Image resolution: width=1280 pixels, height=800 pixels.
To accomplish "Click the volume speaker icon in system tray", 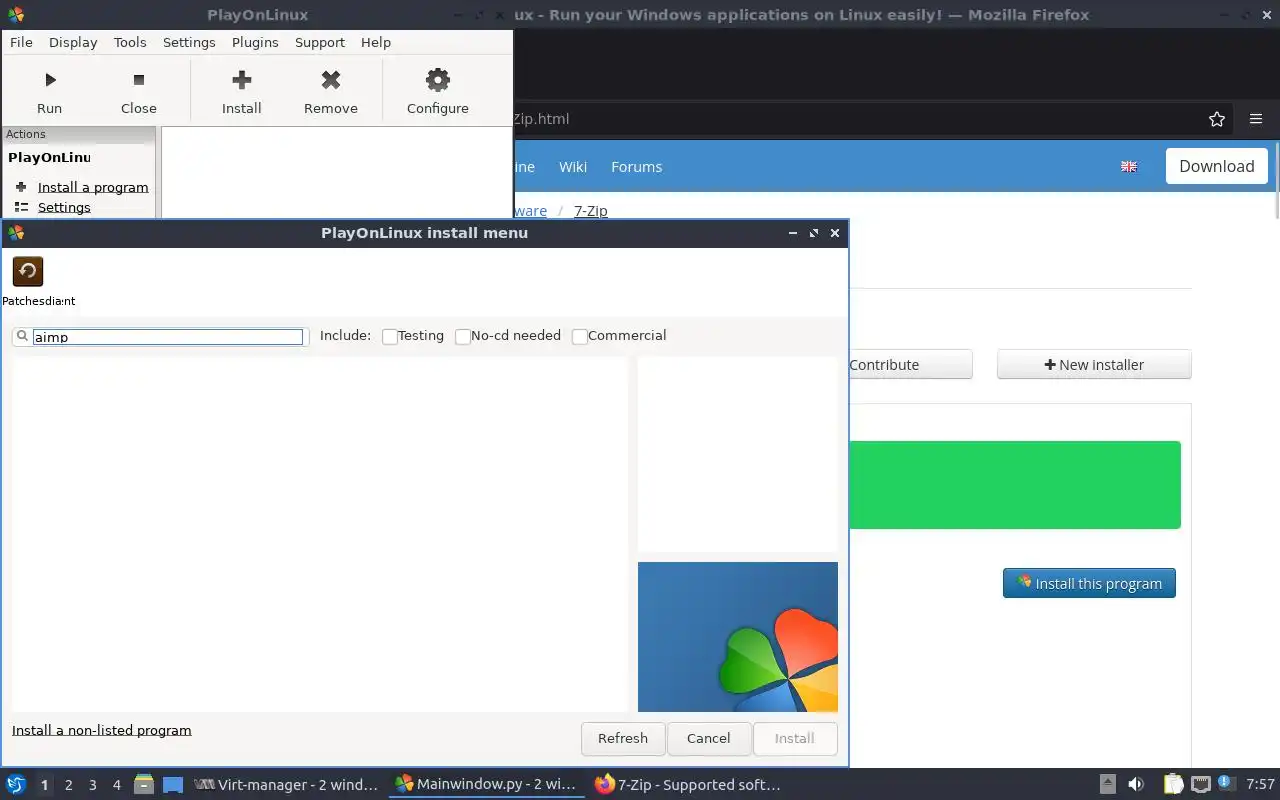I will coord(1136,784).
